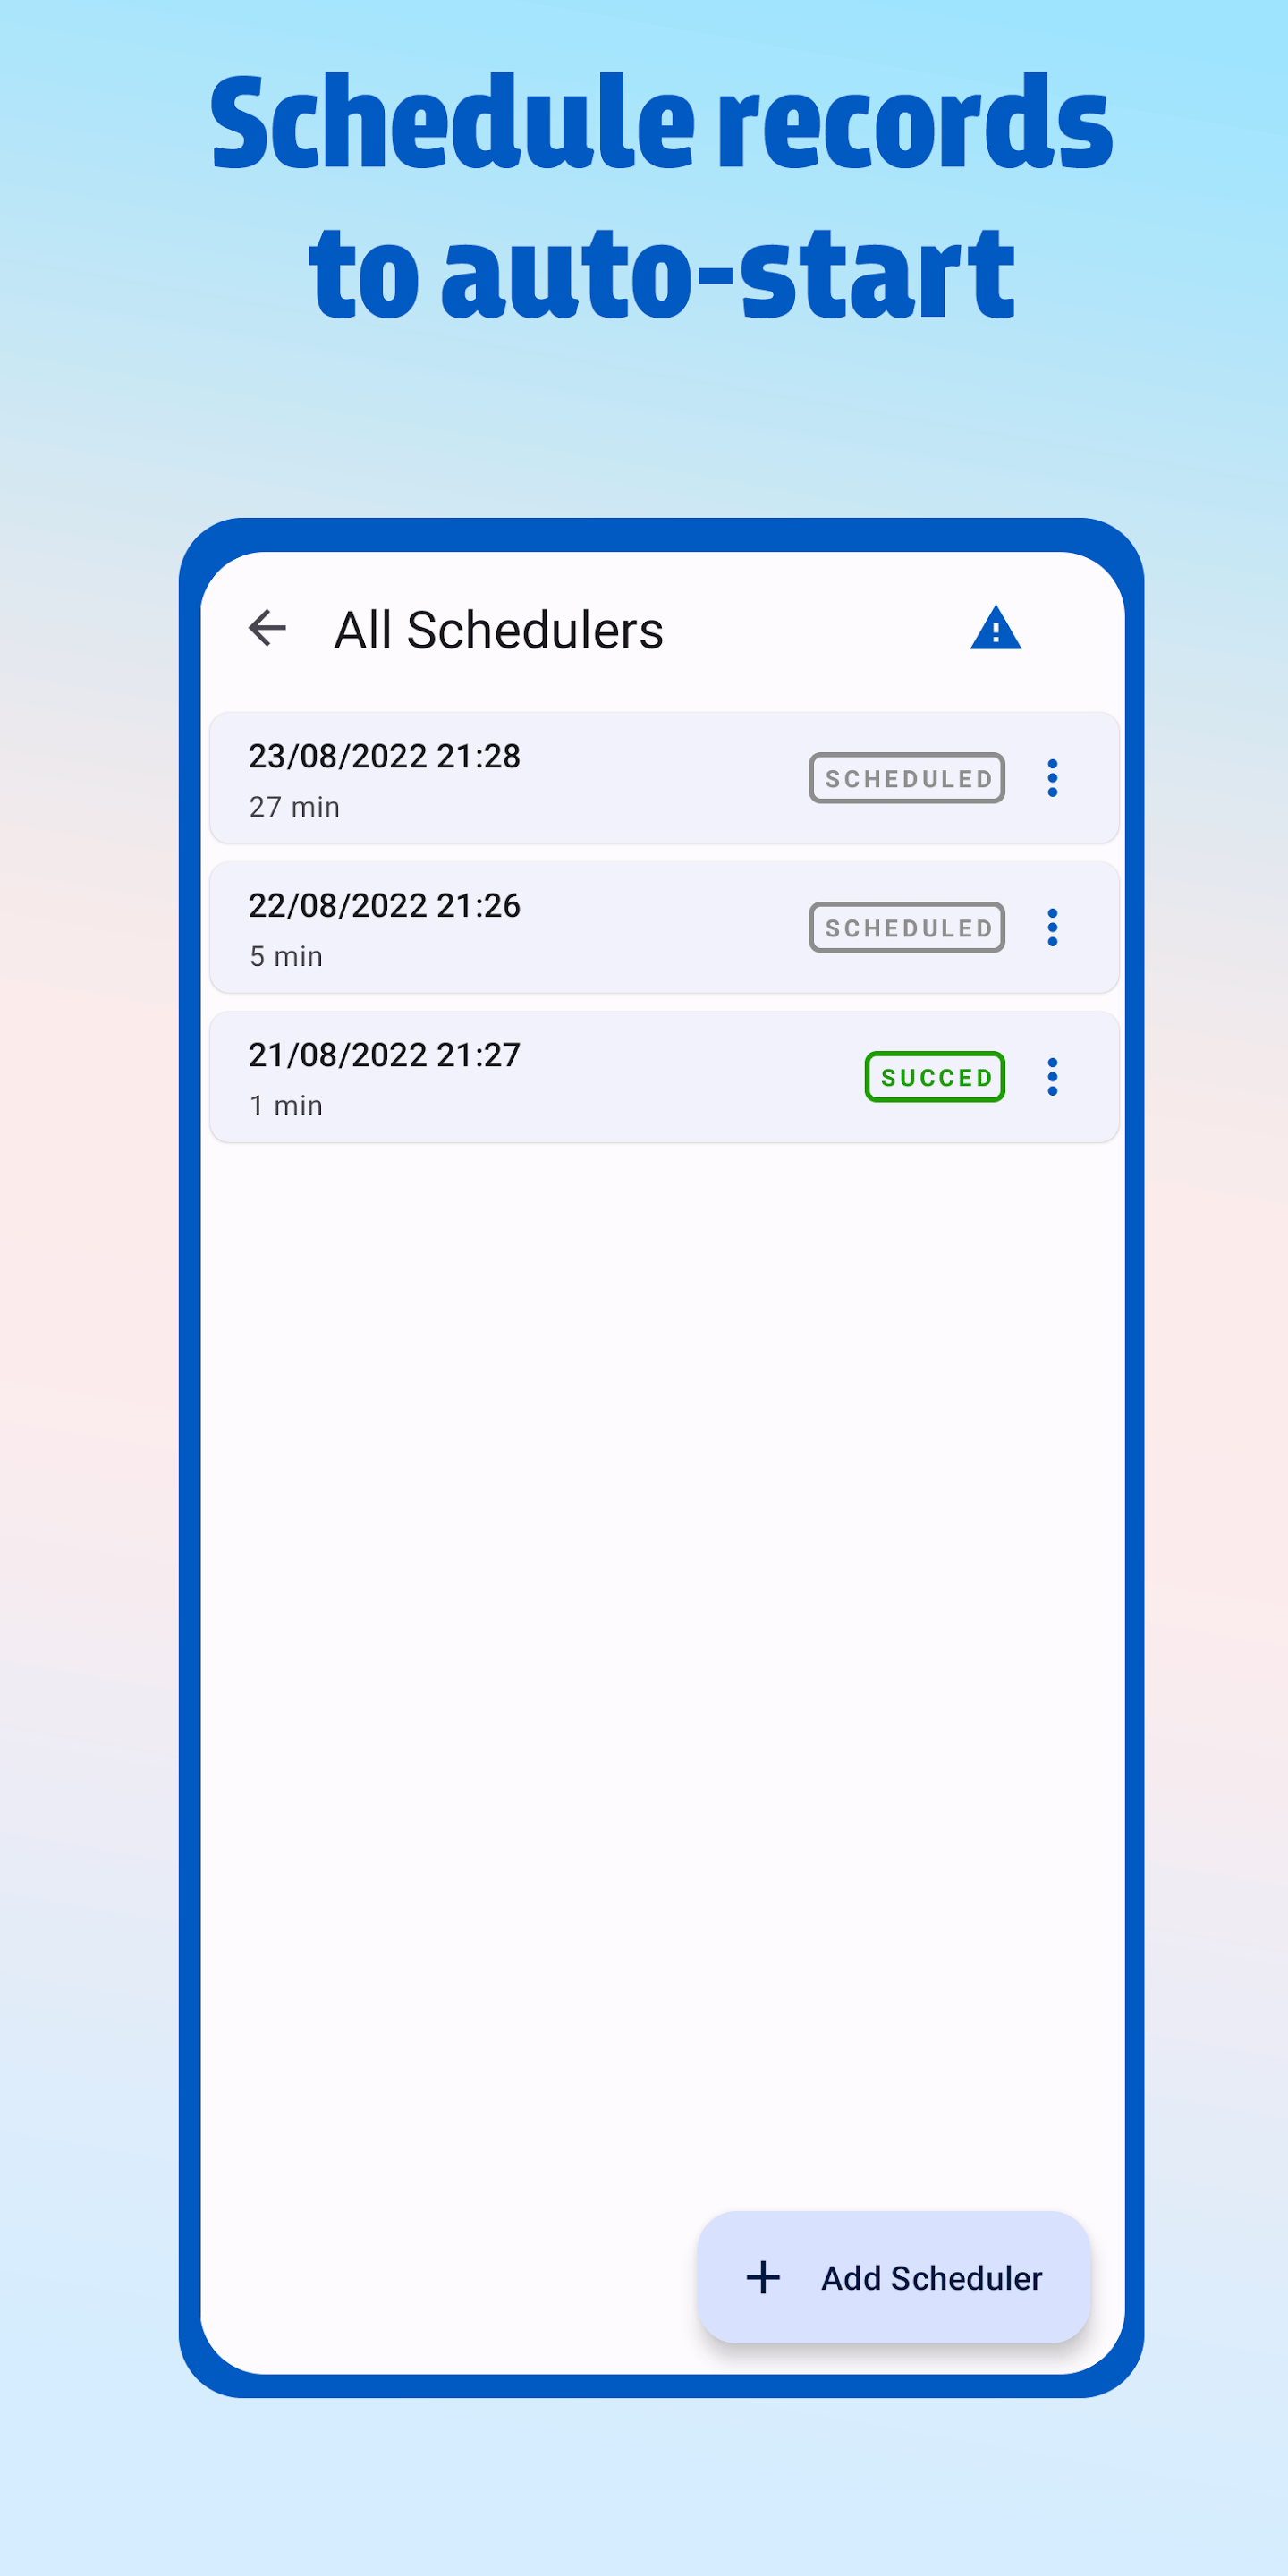Click the Schedule records to auto-start heading
1288x2576 pixels.
click(661, 196)
